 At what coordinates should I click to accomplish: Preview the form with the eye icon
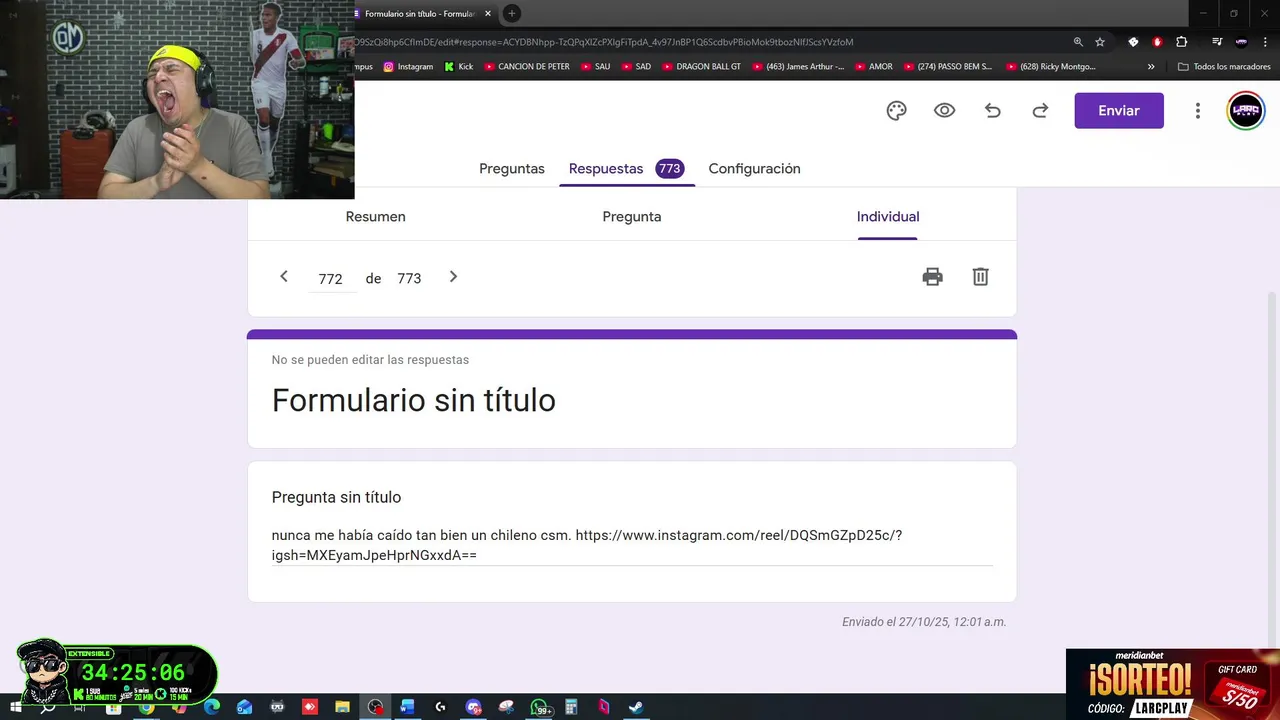point(944,111)
